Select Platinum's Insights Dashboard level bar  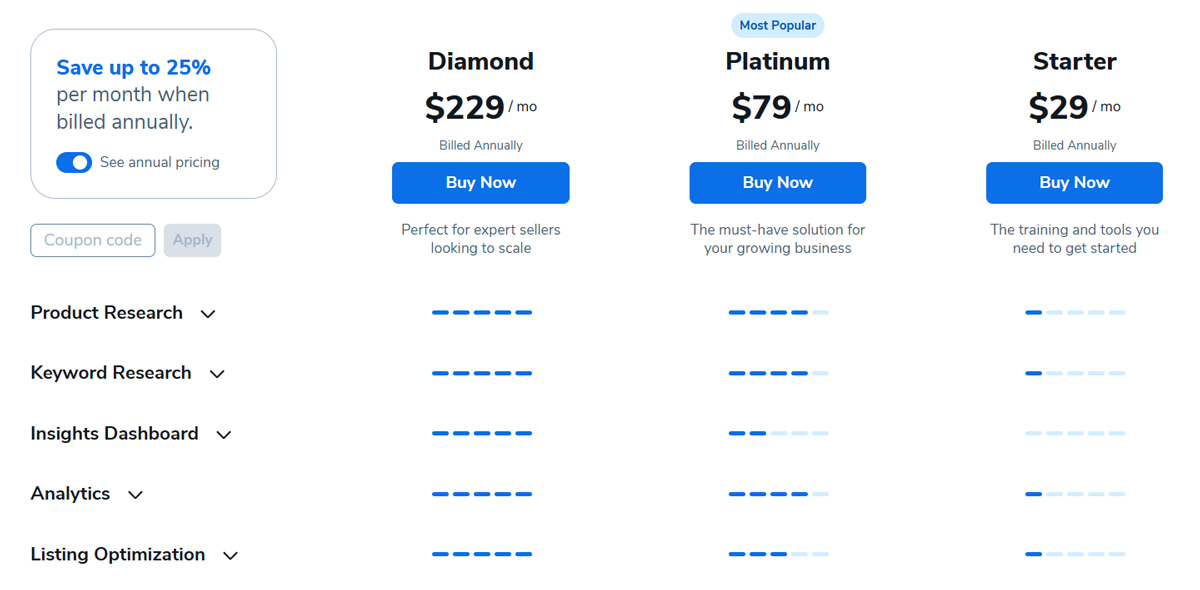coord(779,433)
